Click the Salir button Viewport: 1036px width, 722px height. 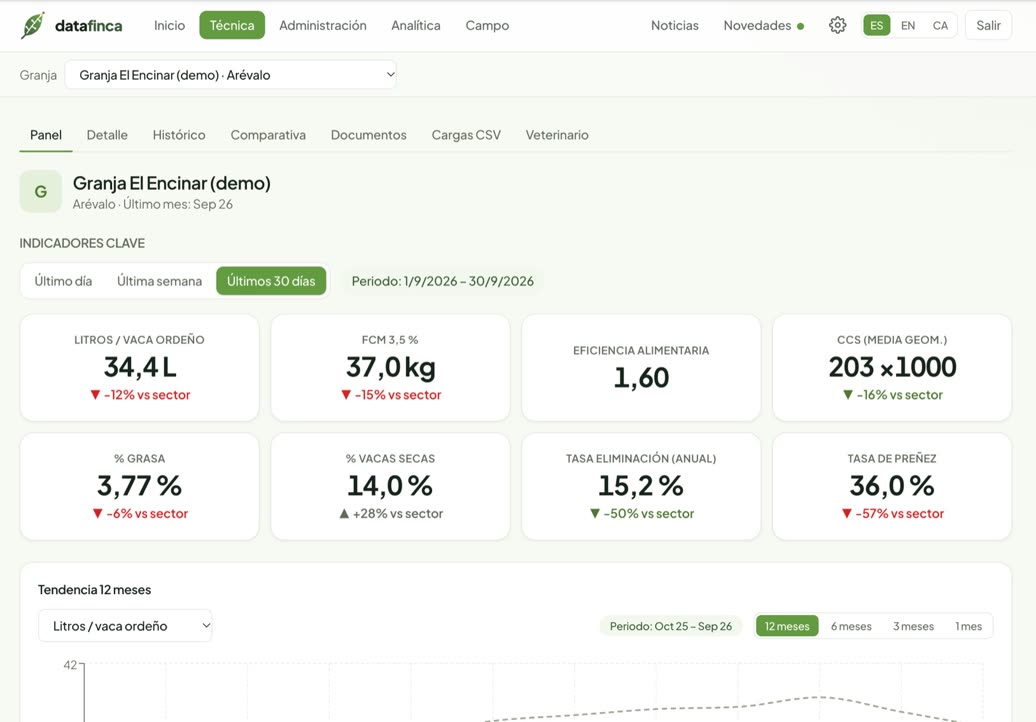[x=988, y=25]
